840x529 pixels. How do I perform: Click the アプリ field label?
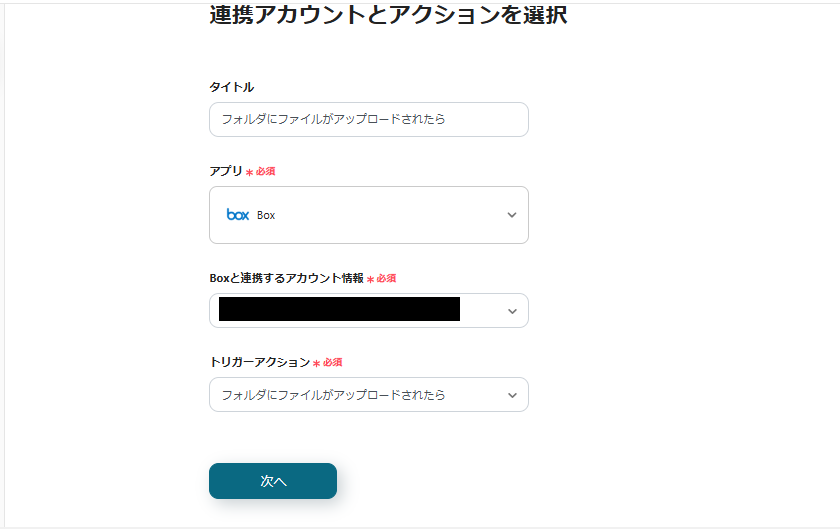pyautogui.click(x=225, y=171)
